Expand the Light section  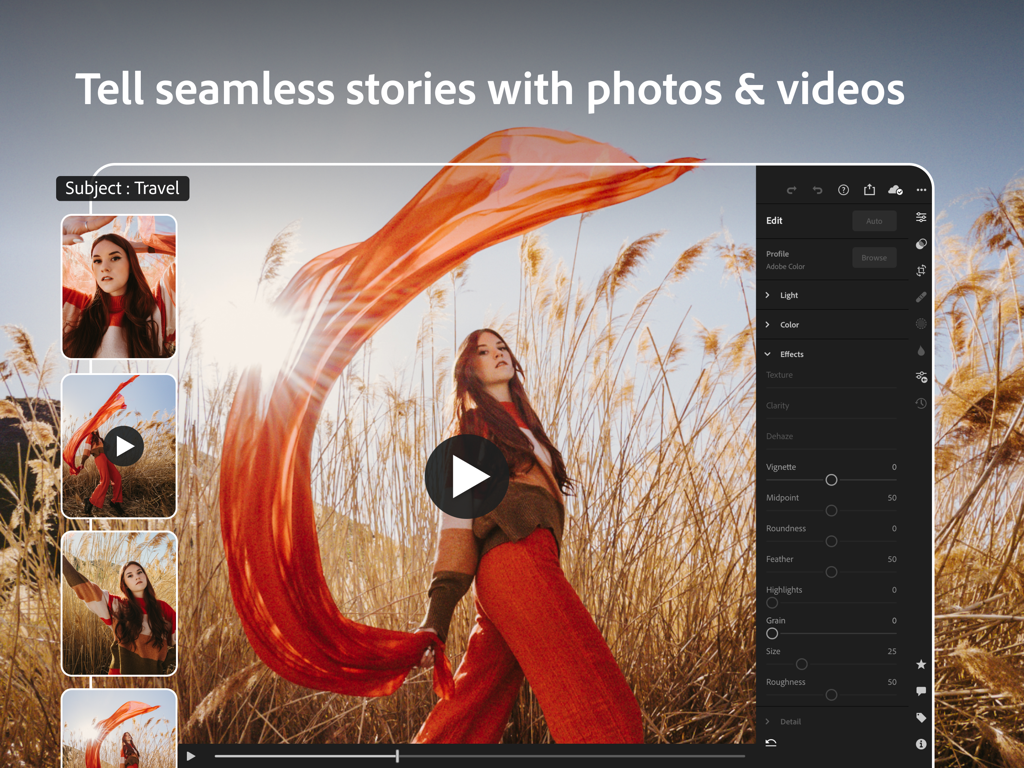pos(790,295)
